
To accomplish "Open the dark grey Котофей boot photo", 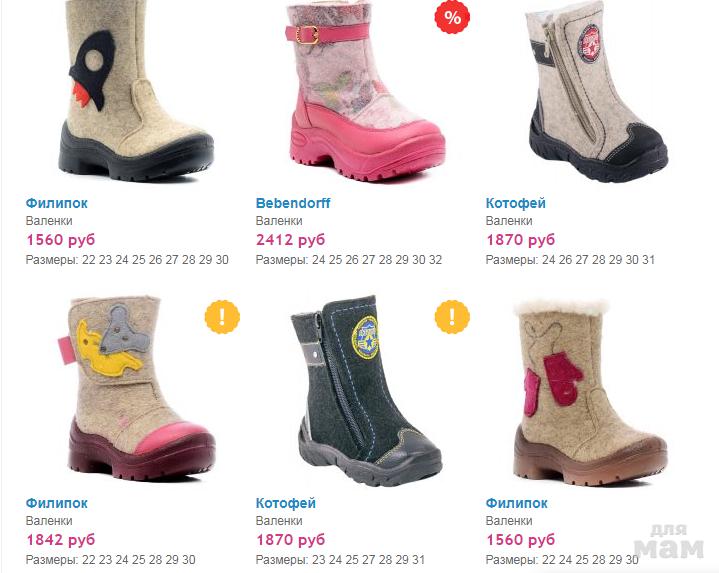I will coord(366,391).
